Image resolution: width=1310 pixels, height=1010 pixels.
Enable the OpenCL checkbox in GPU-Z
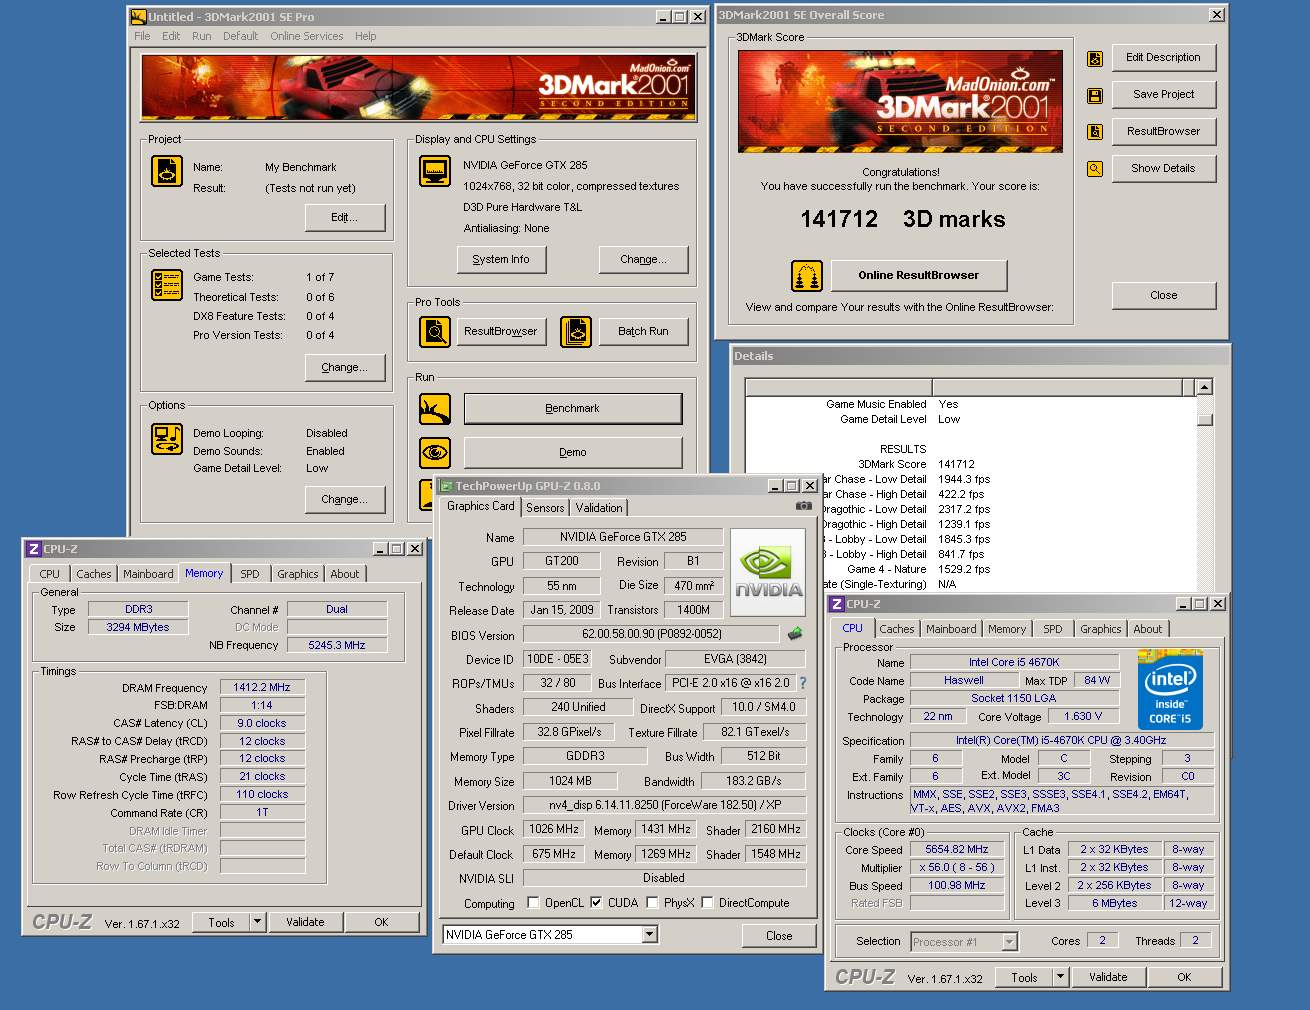tap(533, 903)
